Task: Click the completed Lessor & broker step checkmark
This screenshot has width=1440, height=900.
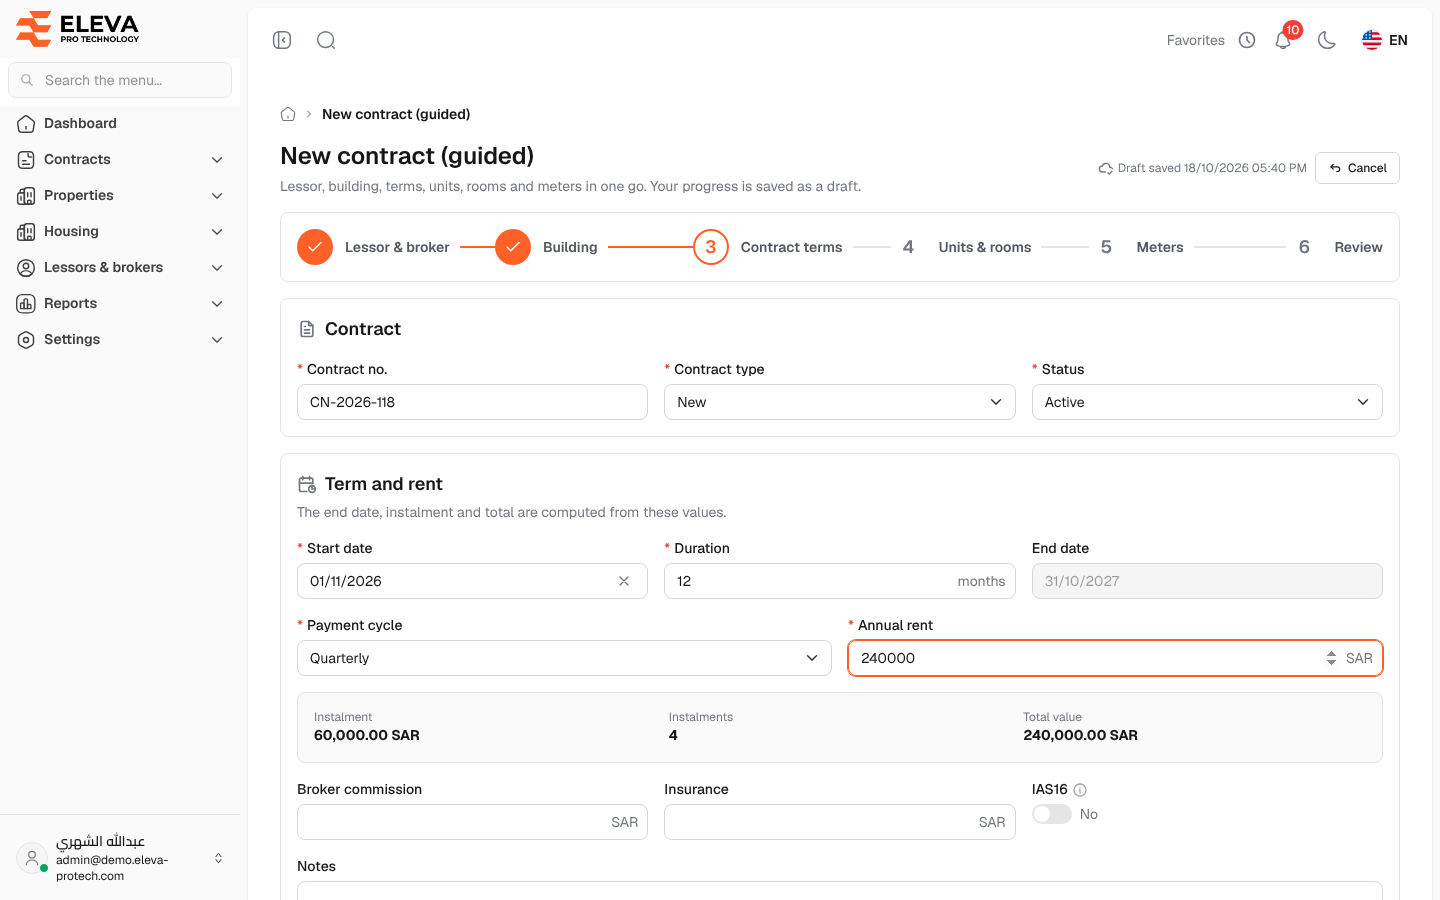Action: coord(315,247)
